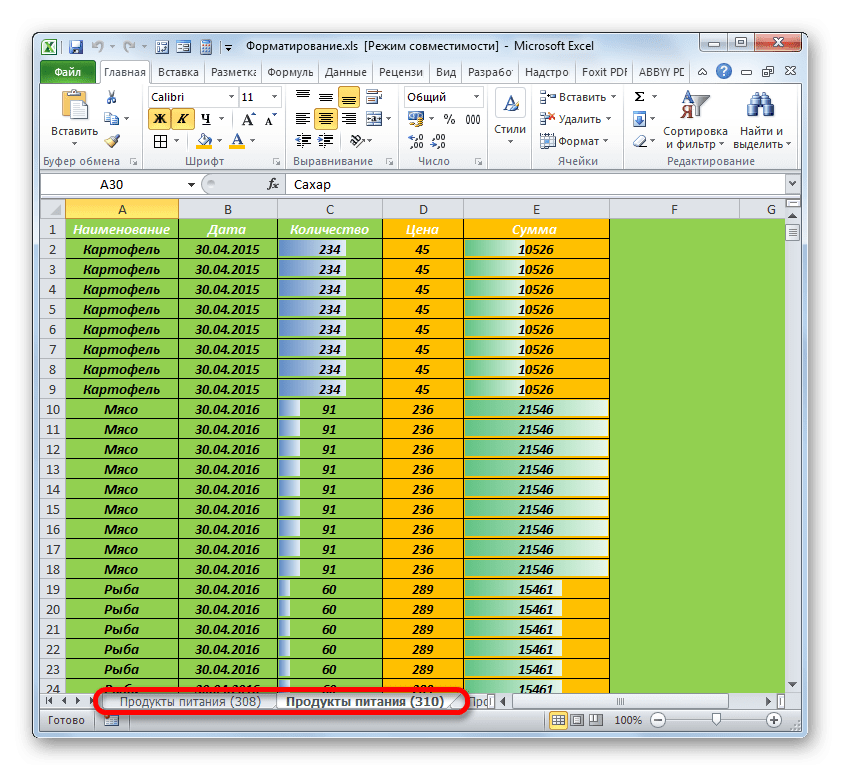This screenshot has width=841, height=771.
Task: Open the Вставить cells dropdown arrow
Action: point(613,97)
